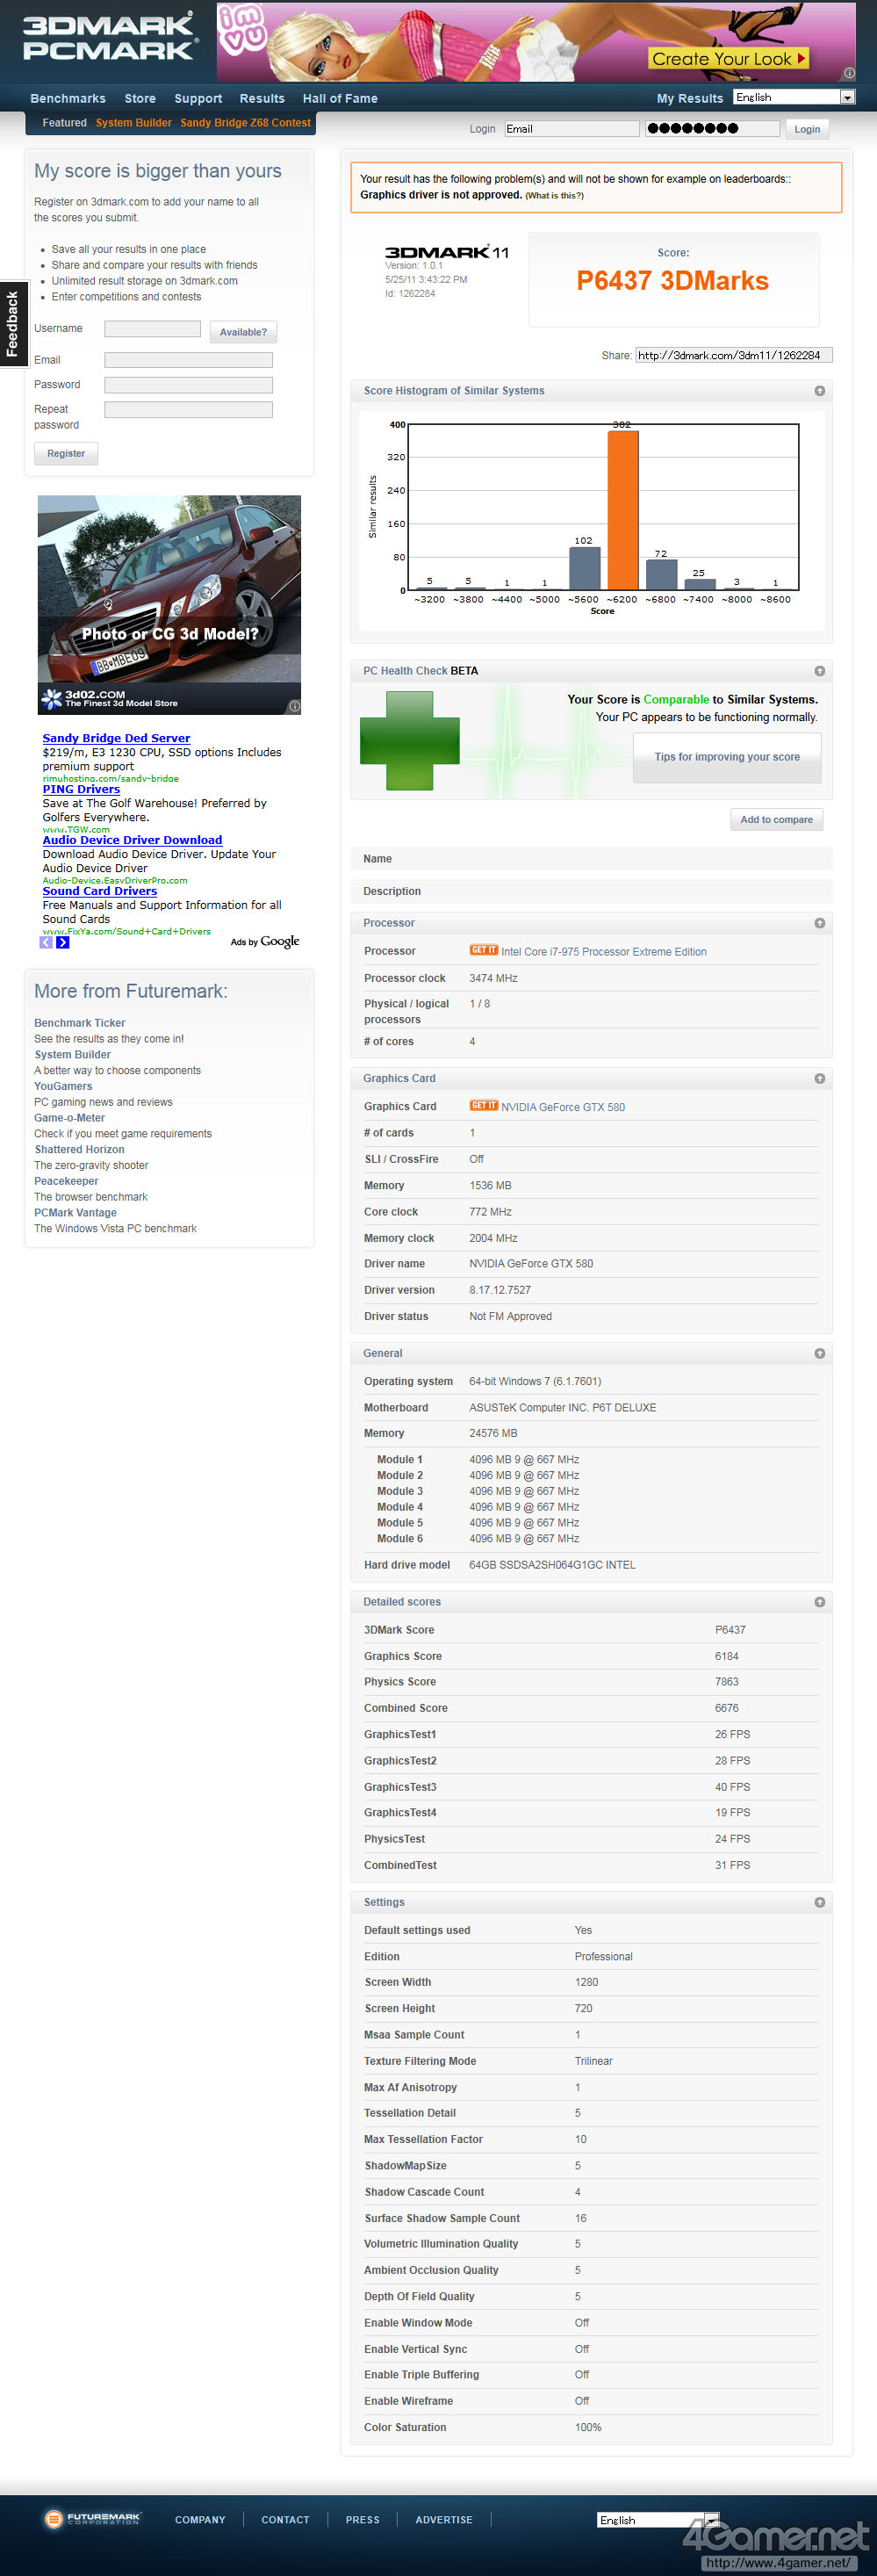Open Shattered Horizon link
Image resolution: width=877 pixels, height=2576 pixels.
click(79, 1150)
